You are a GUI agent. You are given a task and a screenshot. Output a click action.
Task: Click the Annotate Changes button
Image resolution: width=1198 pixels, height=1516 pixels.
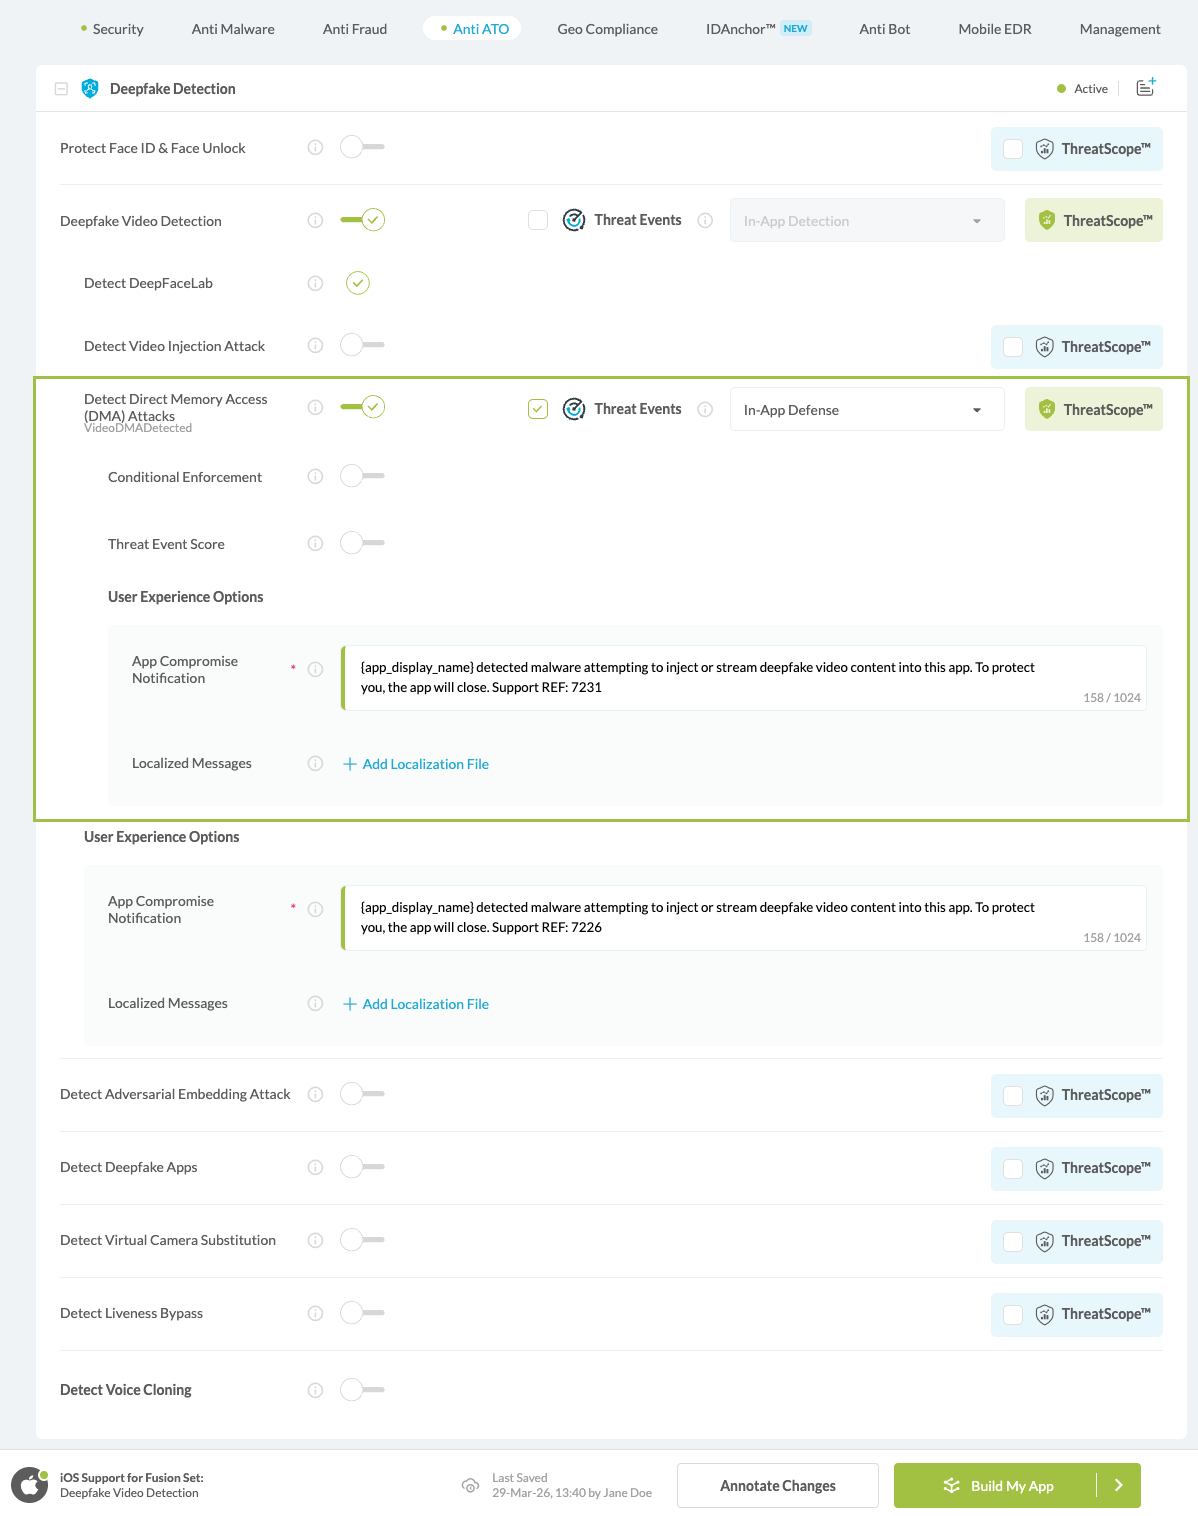pos(777,1485)
